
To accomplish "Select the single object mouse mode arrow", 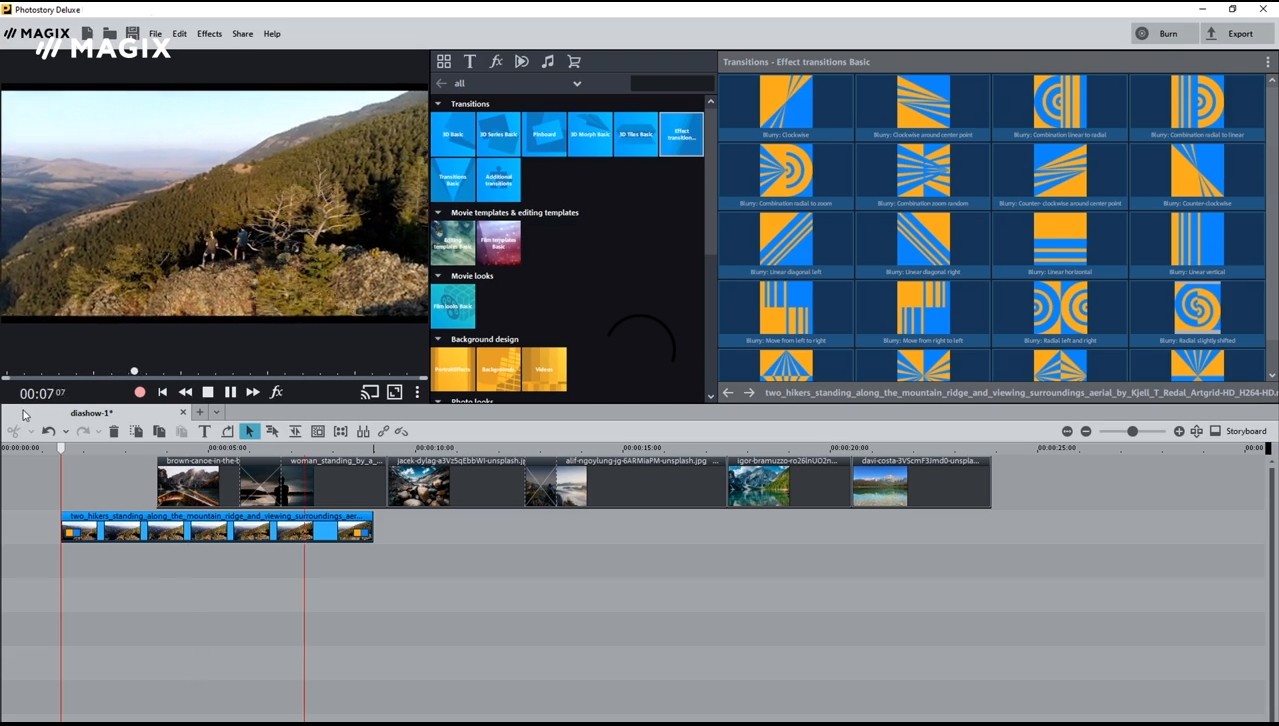I will tap(249, 432).
